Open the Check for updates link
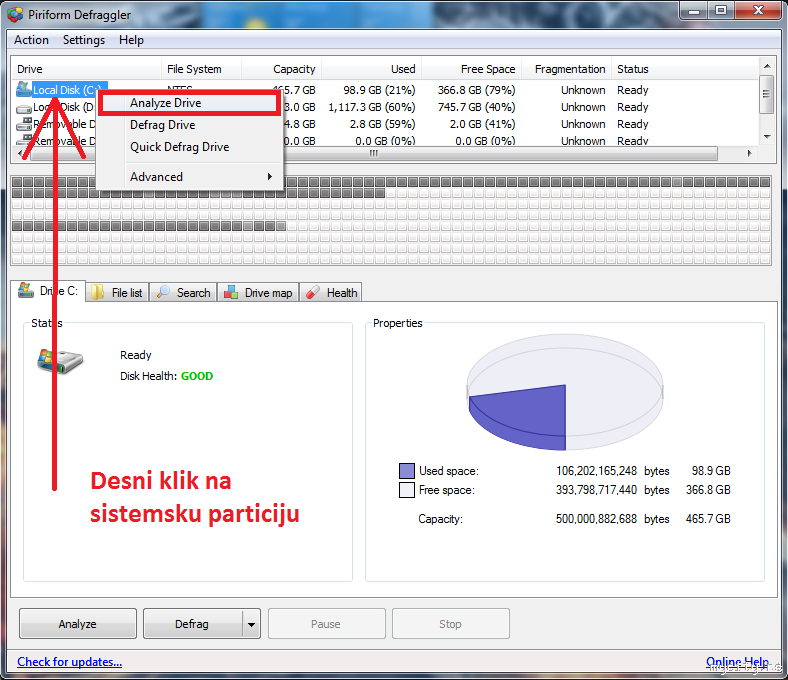788x680 pixels. pyautogui.click(x=69, y=662)
